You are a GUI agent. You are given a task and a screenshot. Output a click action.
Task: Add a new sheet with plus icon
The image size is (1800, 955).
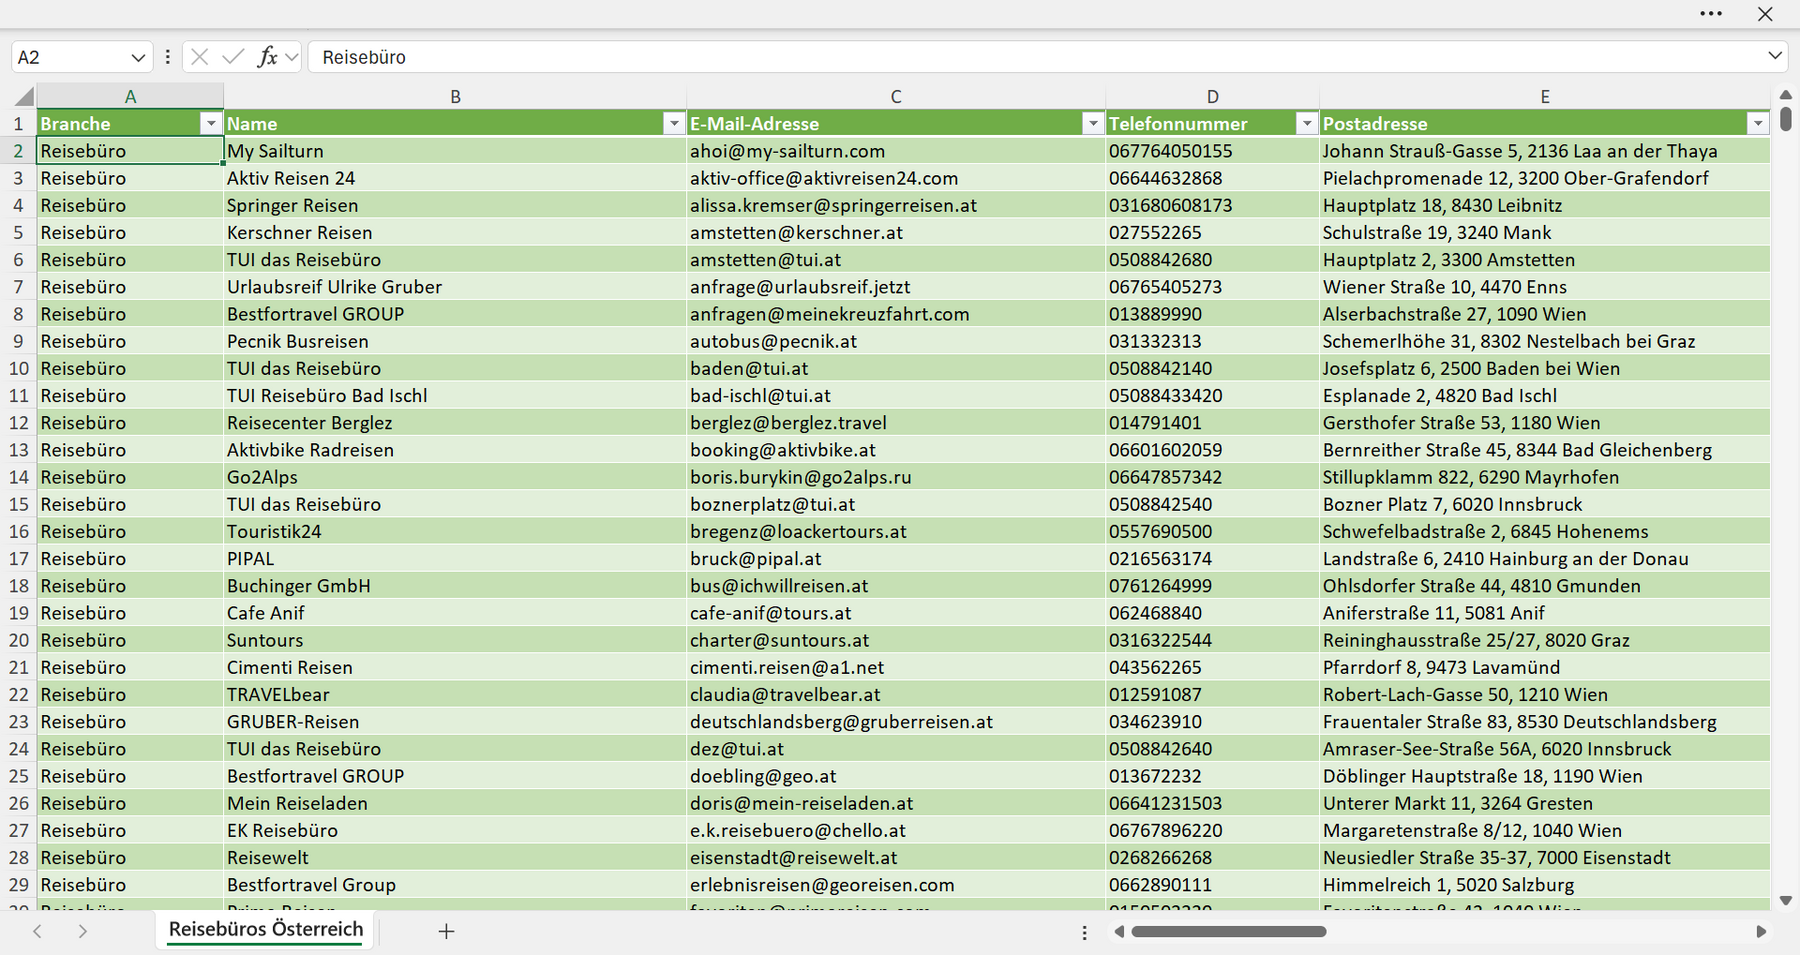pyautogui.click(x=446, y=931)
